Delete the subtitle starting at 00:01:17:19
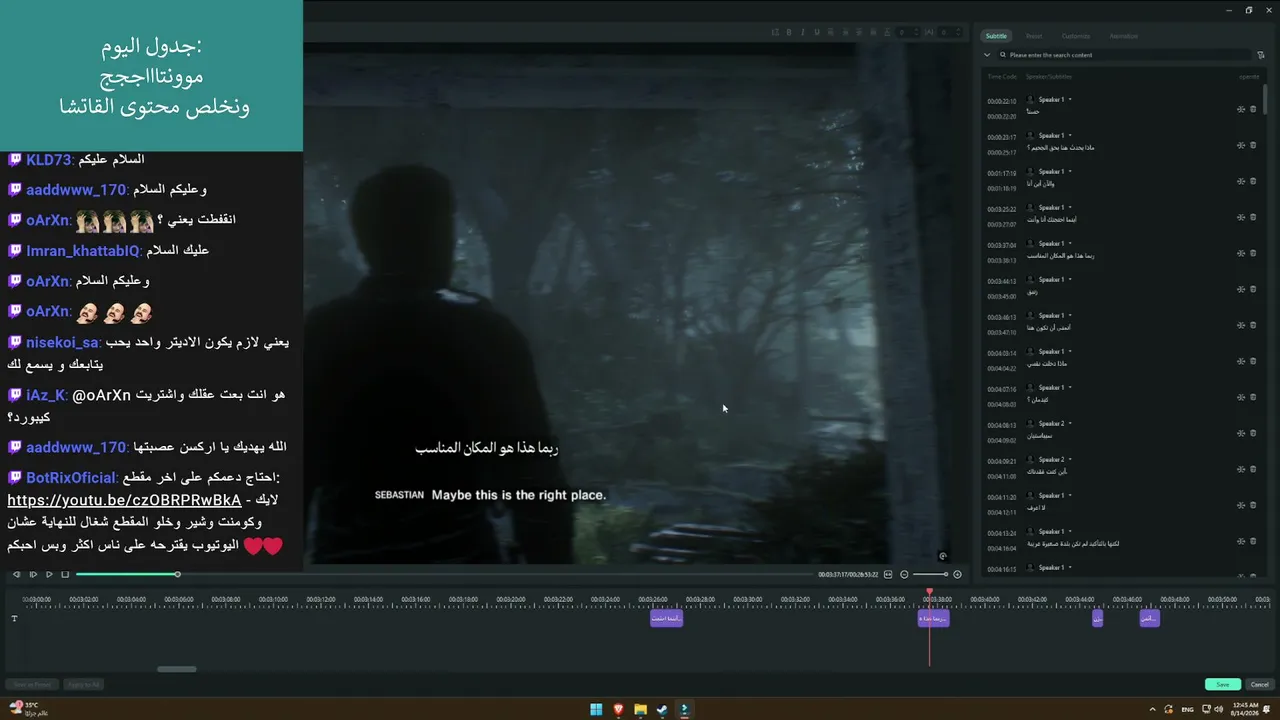 [1253, 181]
